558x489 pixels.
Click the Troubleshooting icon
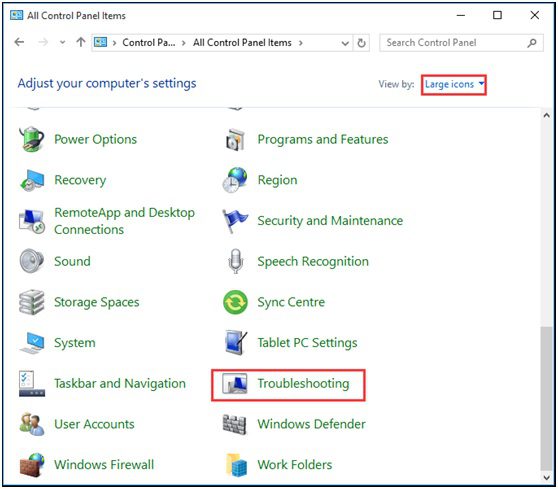point(235,384)
